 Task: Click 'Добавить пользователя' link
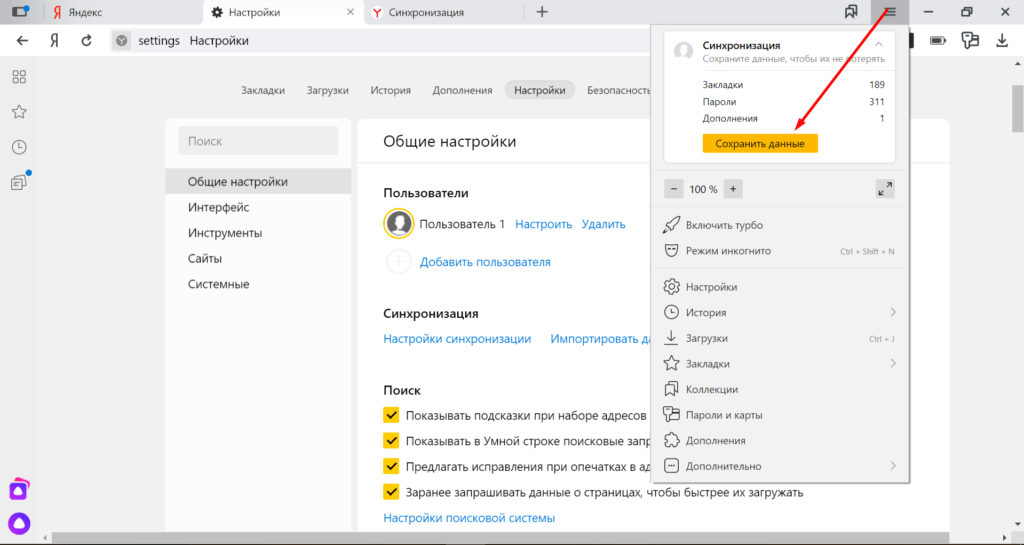(x=485, y=262)
